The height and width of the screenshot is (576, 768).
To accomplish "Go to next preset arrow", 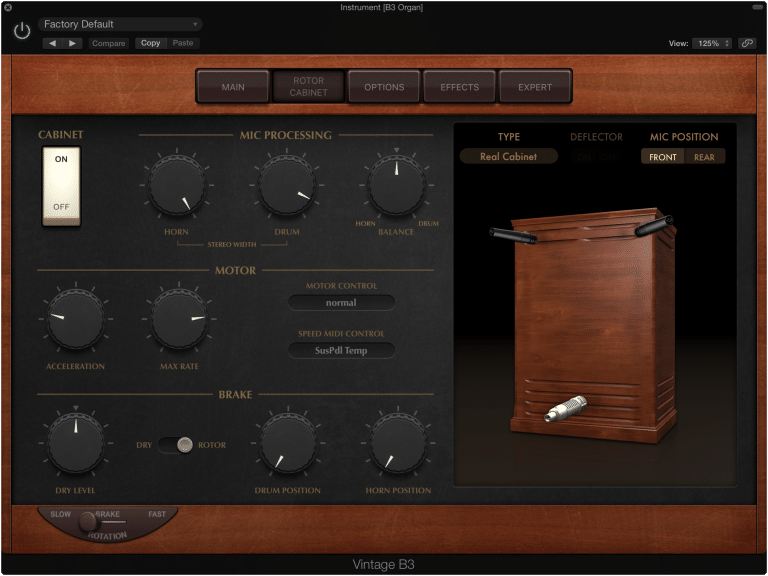I will tap(72, 43).
